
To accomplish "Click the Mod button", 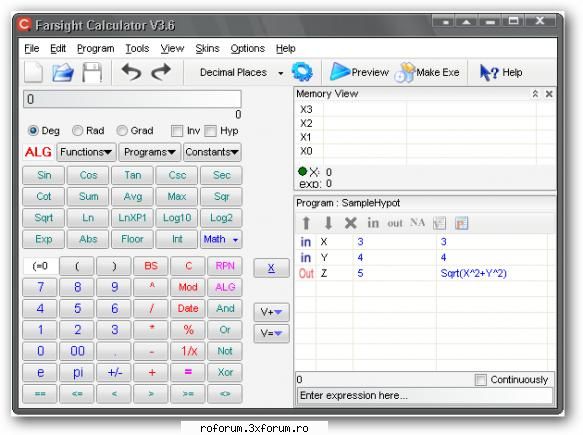I will [188, 287].
